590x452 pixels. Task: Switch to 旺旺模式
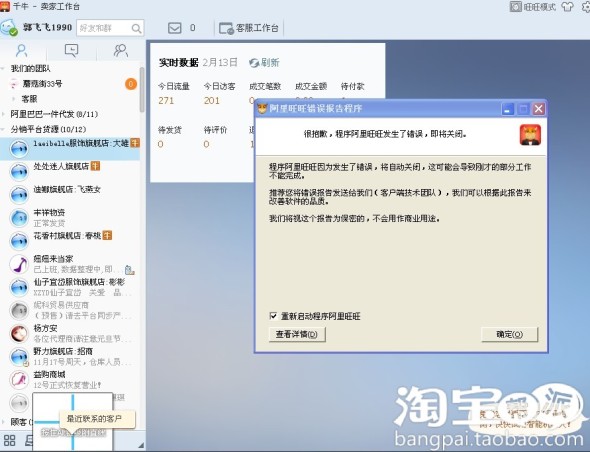(x=532, y=7)
